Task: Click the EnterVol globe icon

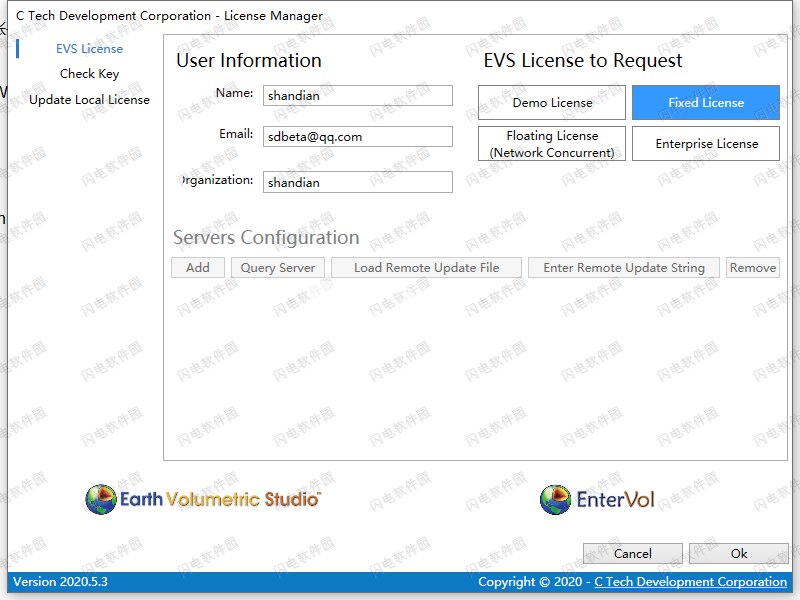Action: click(555, 499)
